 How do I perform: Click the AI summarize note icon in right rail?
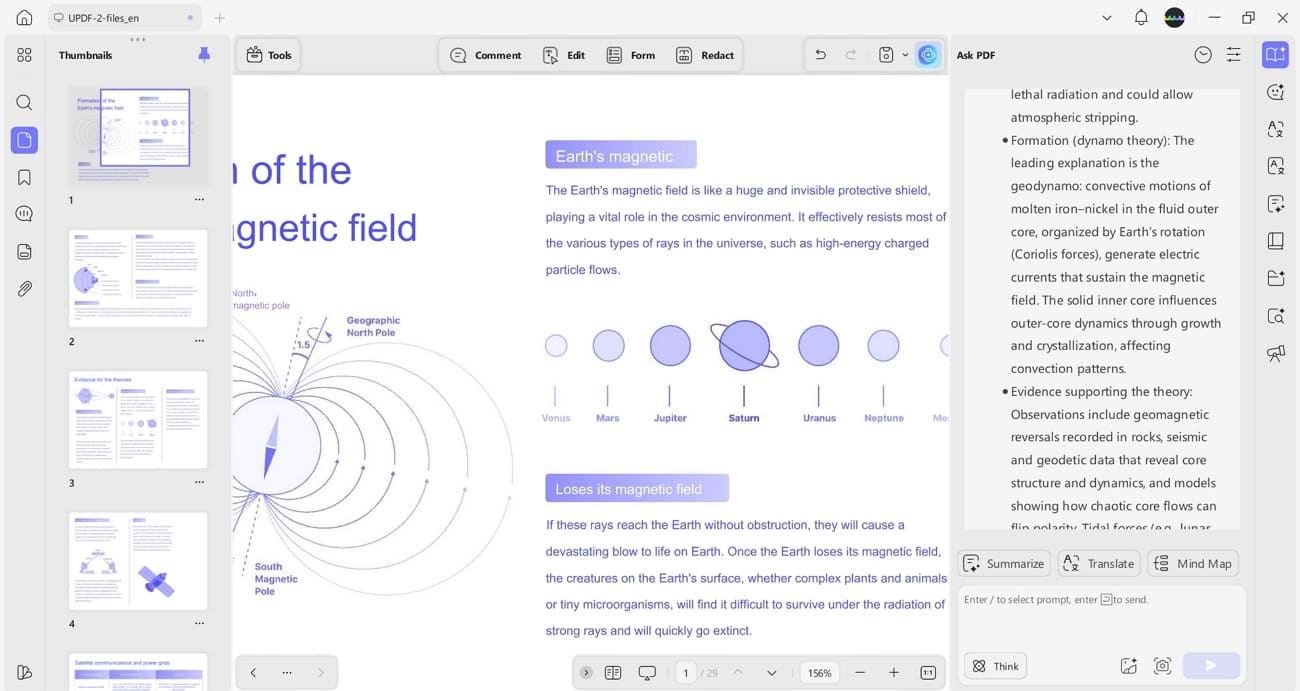[x=1275, y=204]
